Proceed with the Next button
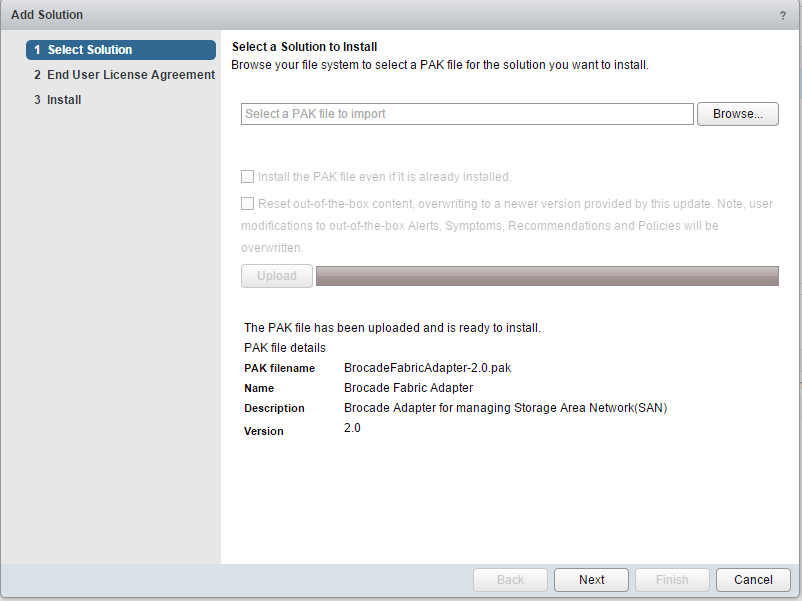Screen dimensions: 802x601 [591, 580]
